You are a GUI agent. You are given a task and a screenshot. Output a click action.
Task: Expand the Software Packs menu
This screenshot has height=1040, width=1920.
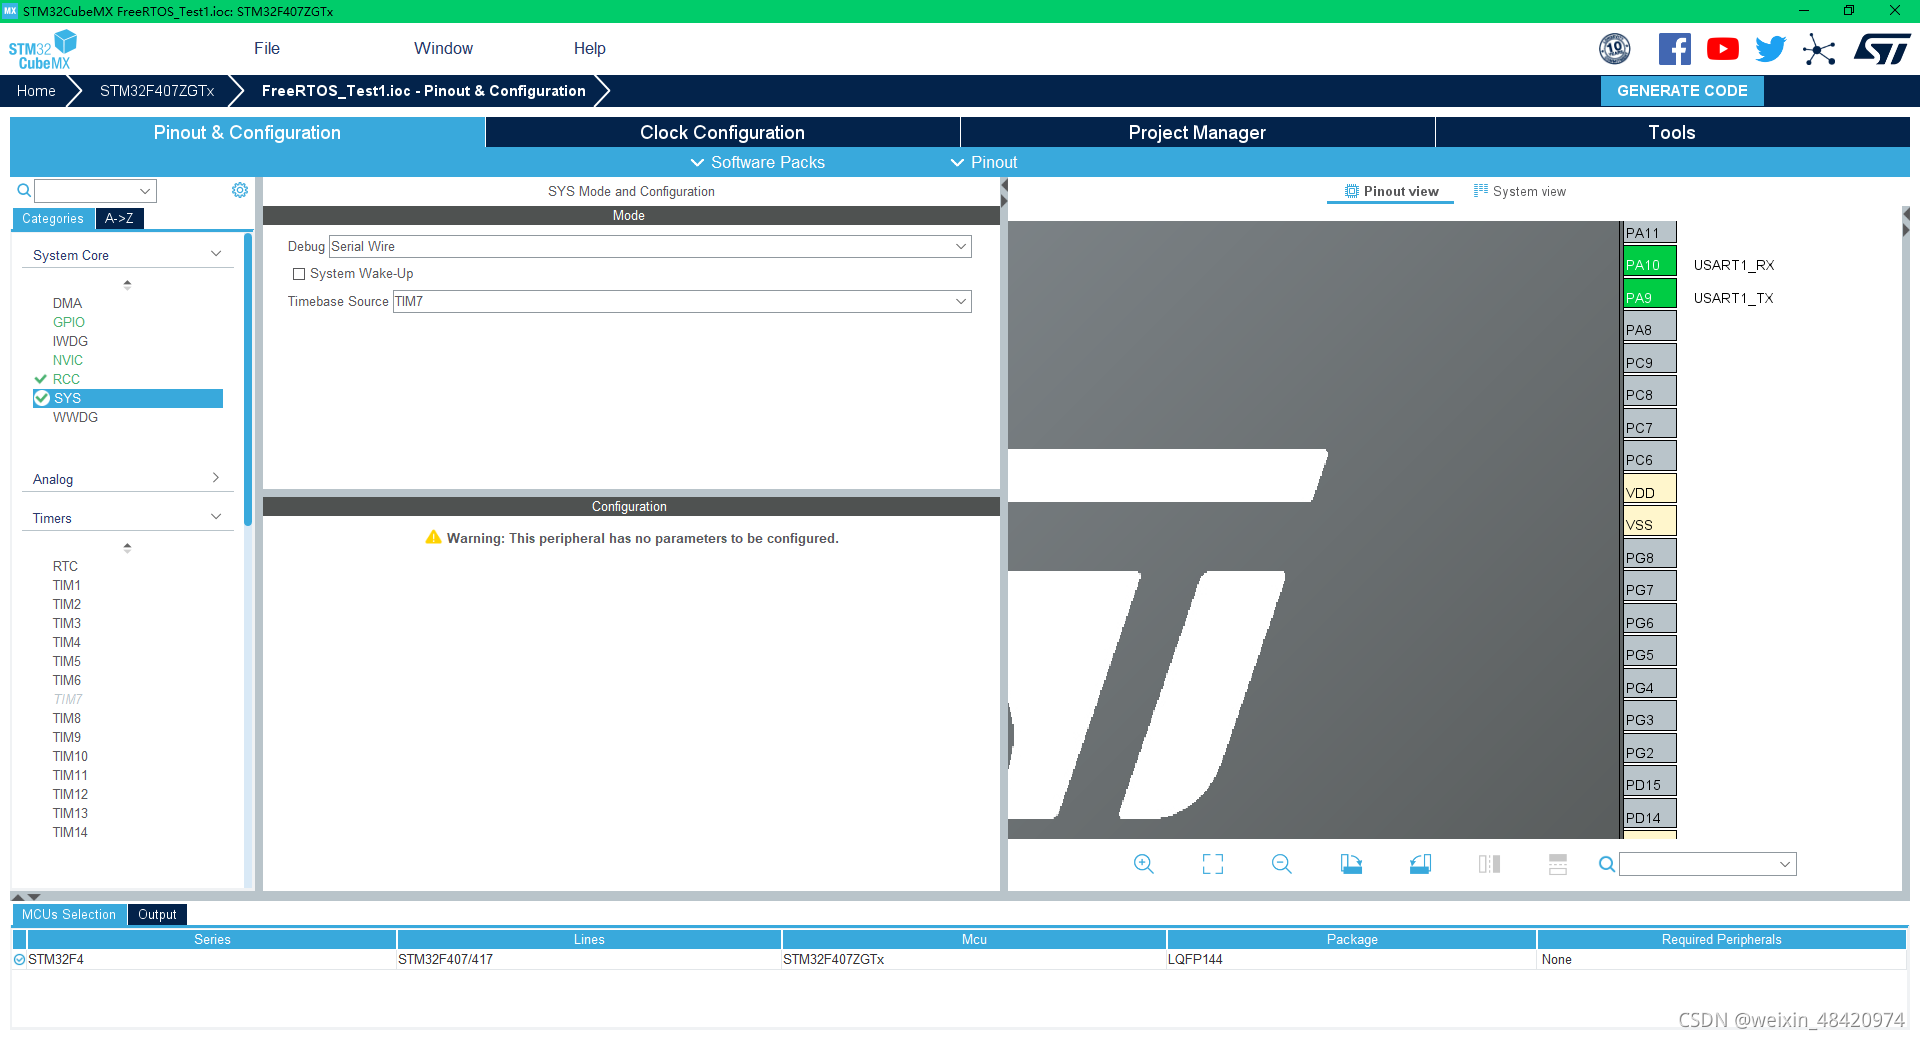pyautogui.click(x=757, y=162)
